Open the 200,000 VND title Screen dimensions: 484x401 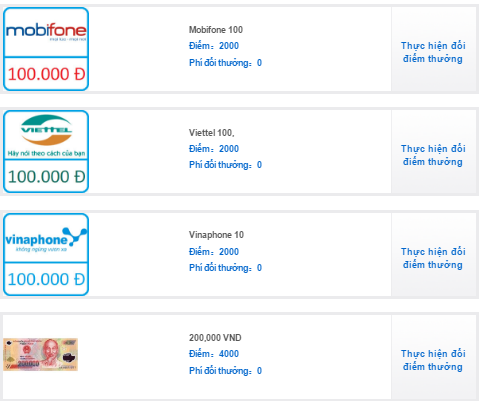coord(215,338)
